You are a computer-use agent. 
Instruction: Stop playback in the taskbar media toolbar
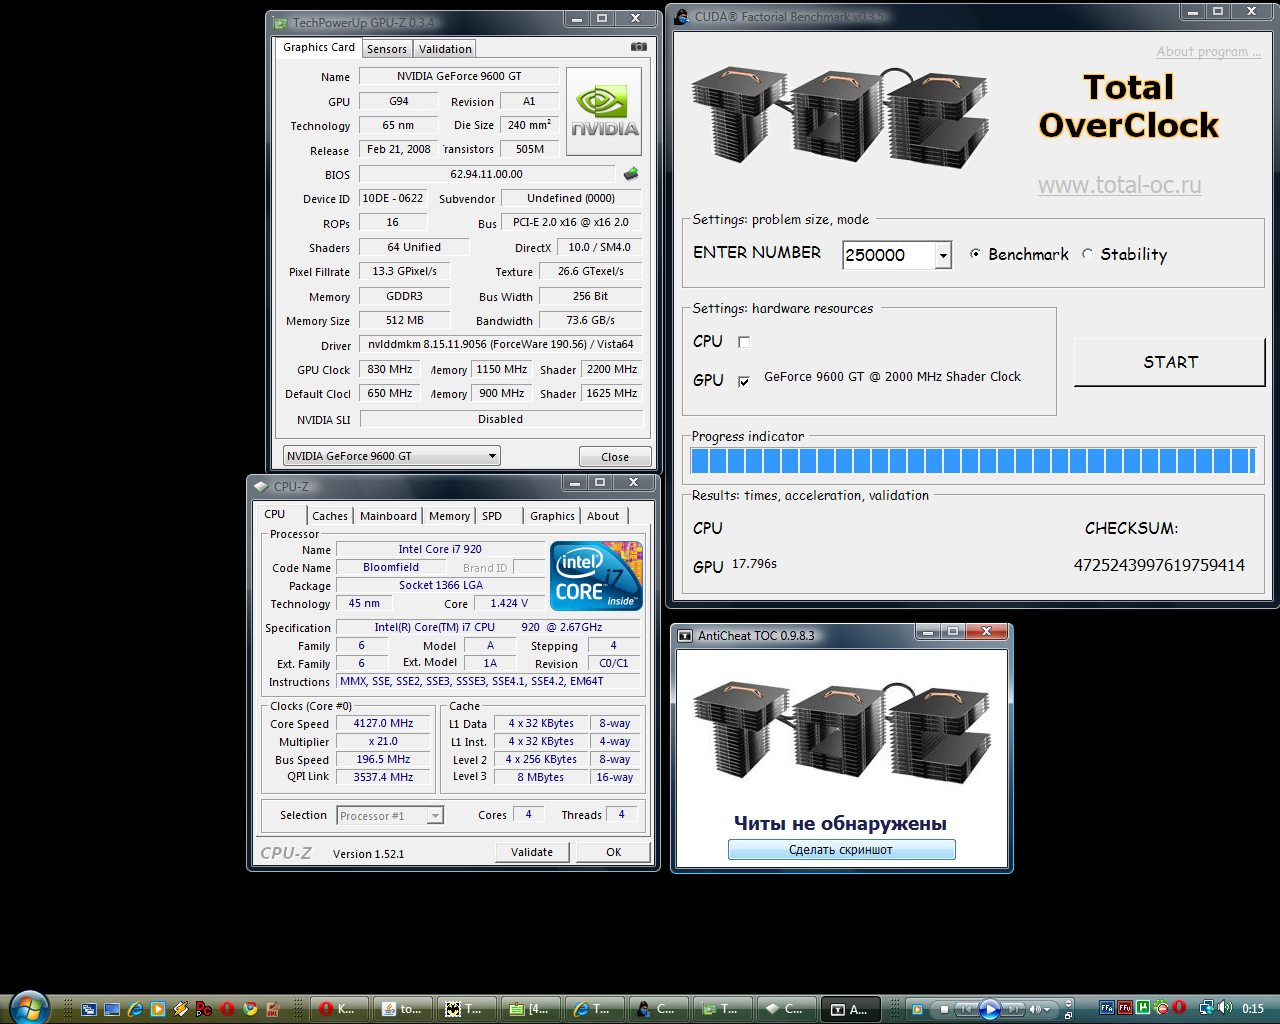pos(944,1009)
